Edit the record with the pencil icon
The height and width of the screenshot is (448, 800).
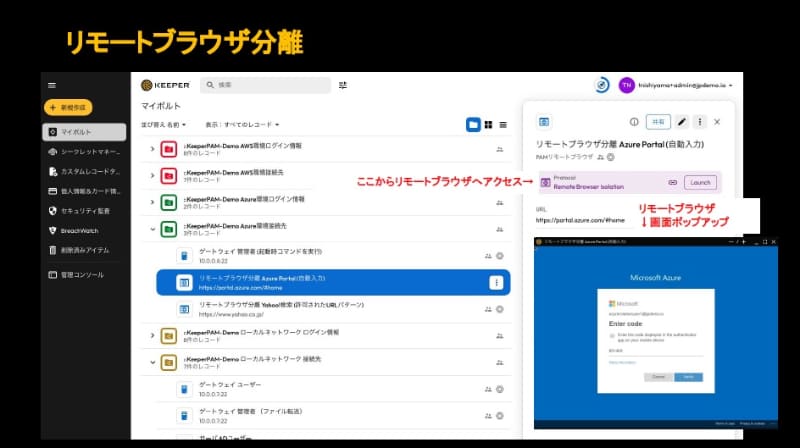pos(682,122)
